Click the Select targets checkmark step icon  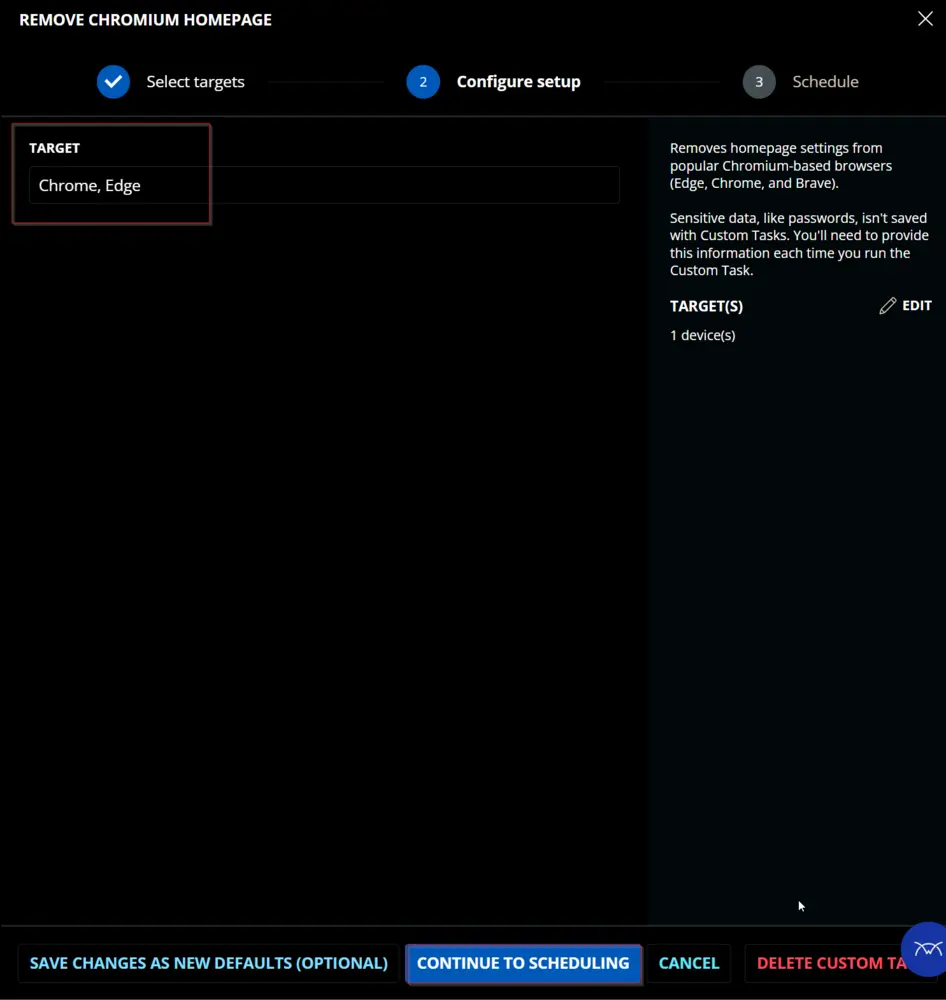pos(114,82)
